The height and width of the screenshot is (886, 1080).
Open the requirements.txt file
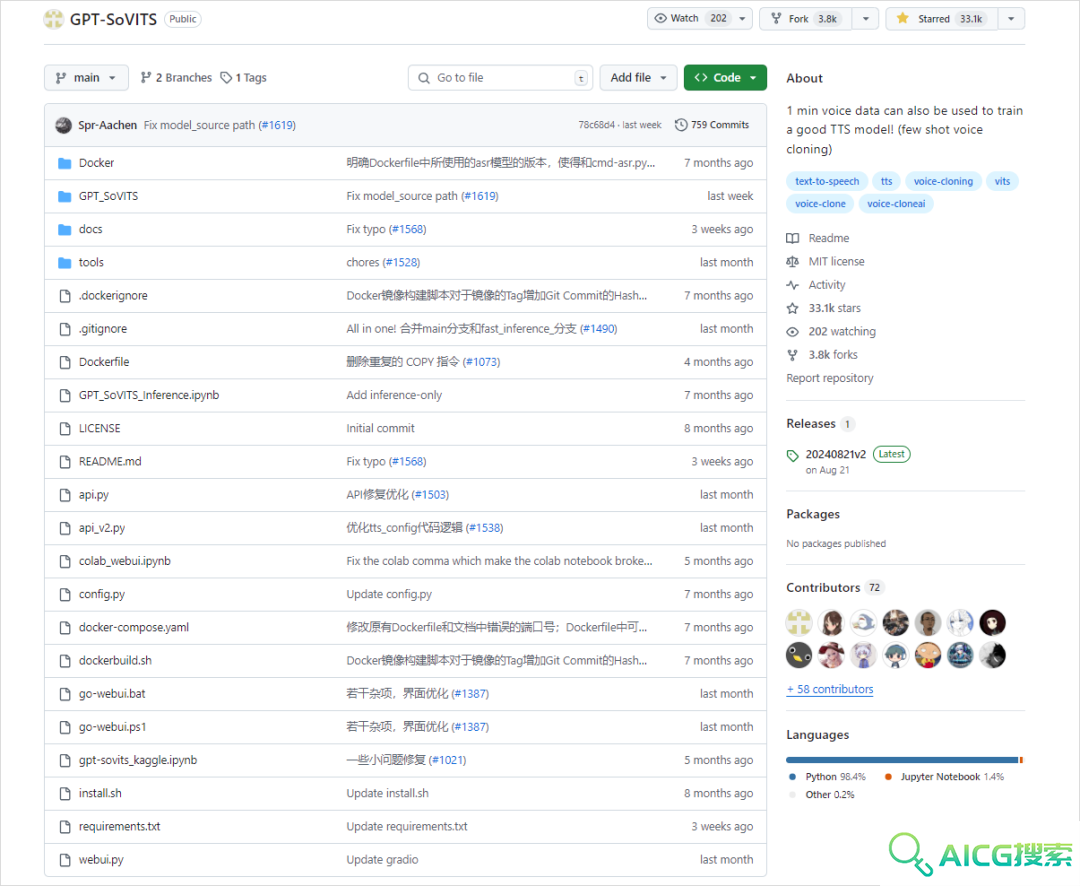[x=119, y=827]
